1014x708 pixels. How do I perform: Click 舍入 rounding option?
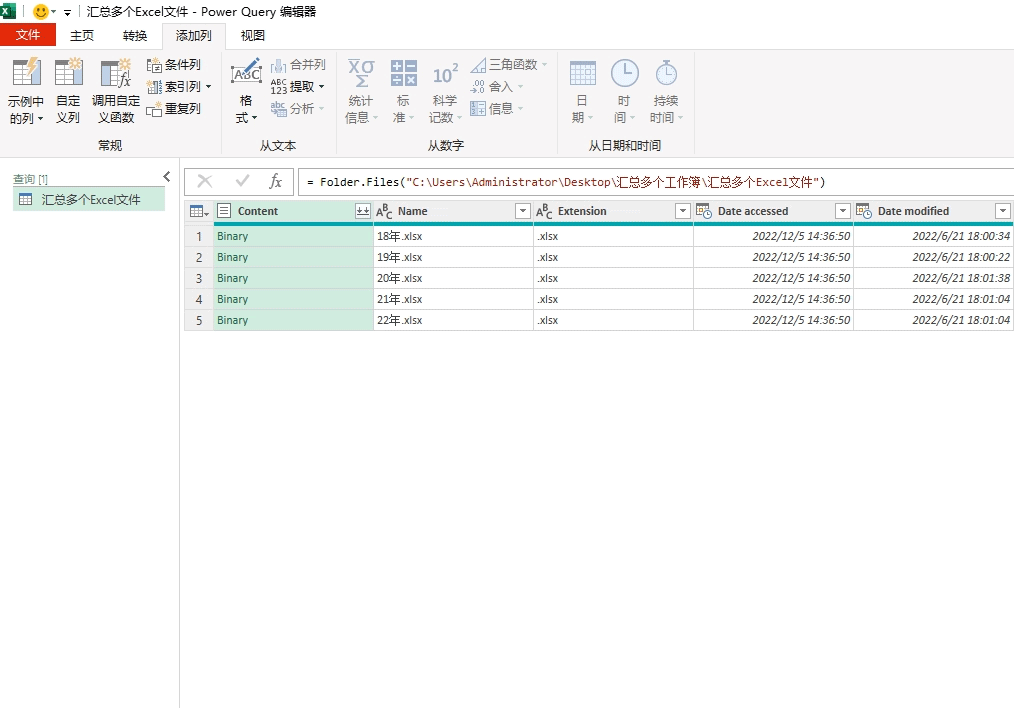[497, 87]
